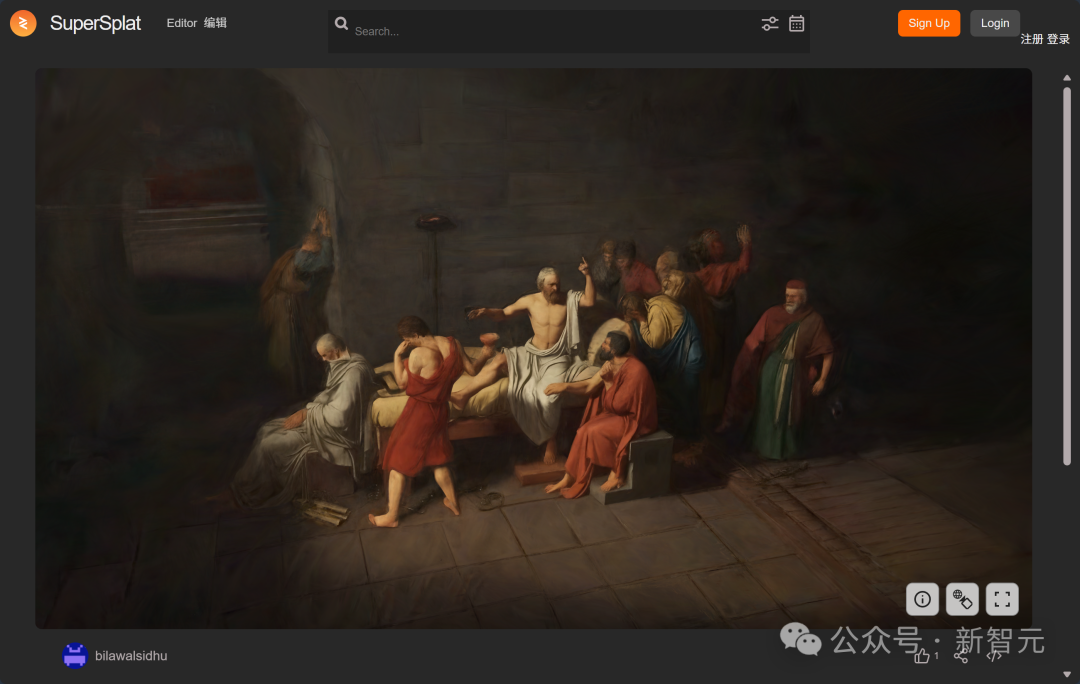Enter fullscreen with the fullscreen button
The width and height of the screenshot is (1080, 684).
[1002, 599]
